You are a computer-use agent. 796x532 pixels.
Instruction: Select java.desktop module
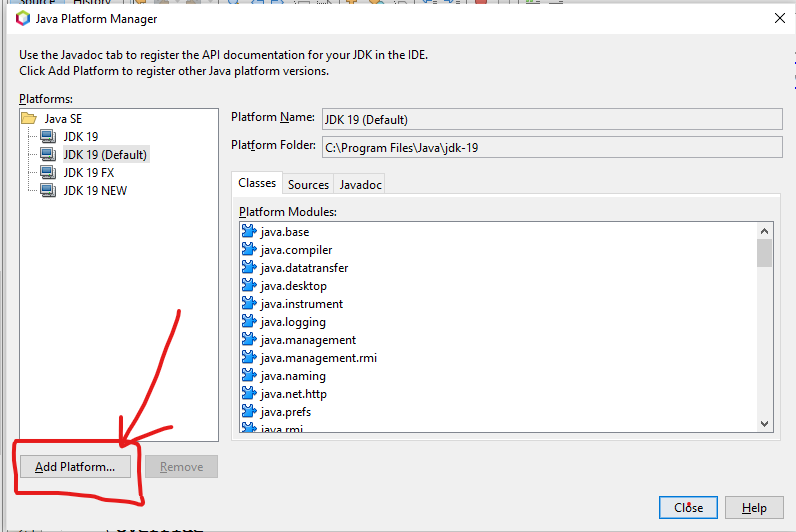pyautogui.click(x=293, y=286)
